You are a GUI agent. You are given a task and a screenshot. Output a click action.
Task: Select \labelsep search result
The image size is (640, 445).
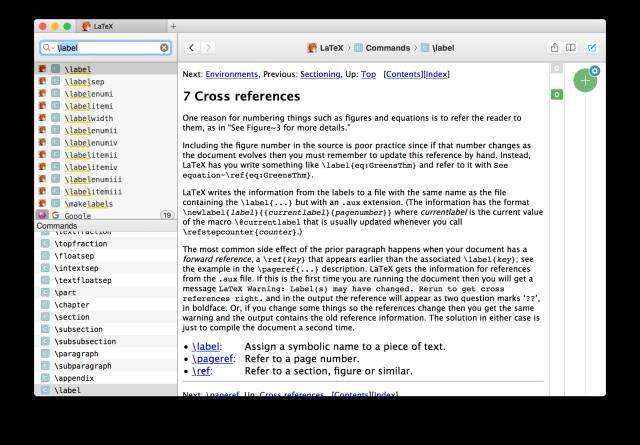(106, 81)
